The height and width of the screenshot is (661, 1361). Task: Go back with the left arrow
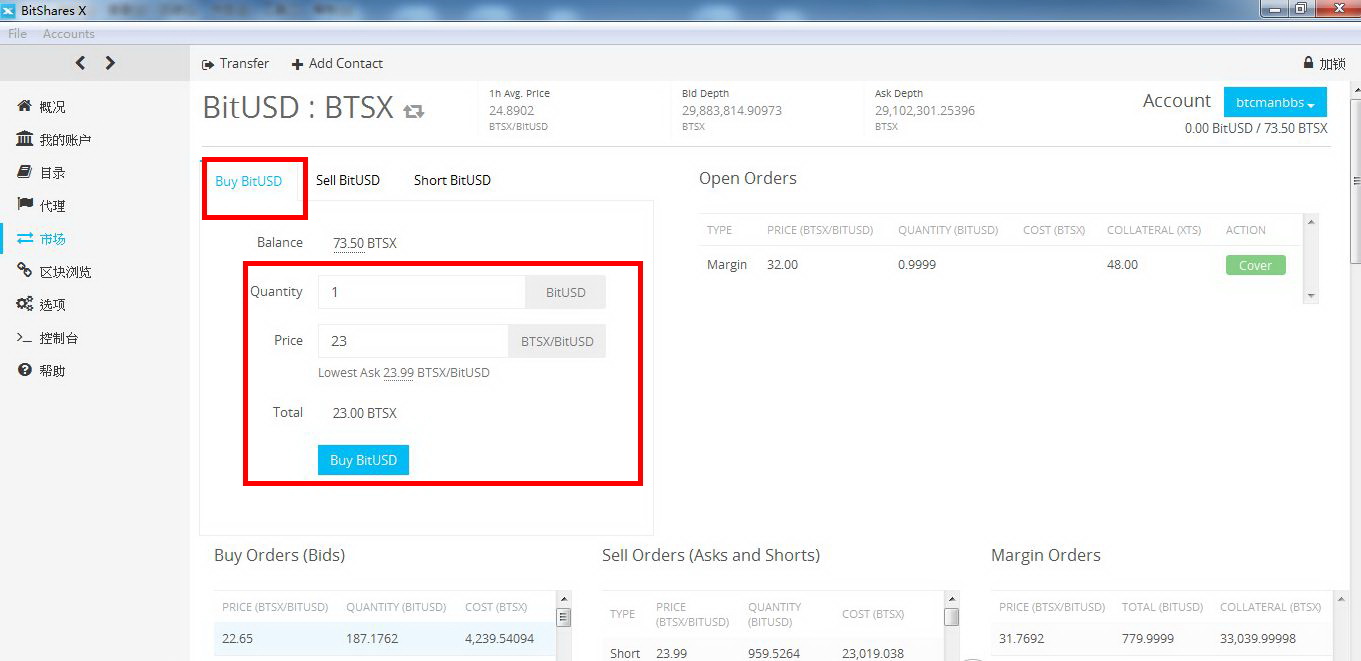pyautogui.click(x=81, y=63)
